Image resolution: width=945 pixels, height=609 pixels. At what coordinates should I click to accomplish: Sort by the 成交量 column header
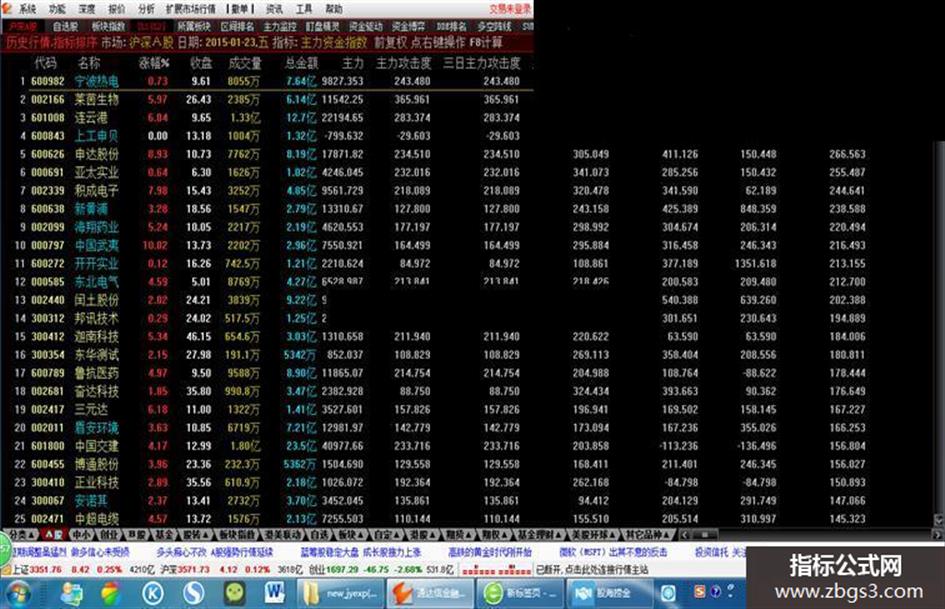[x=245, y=63]
